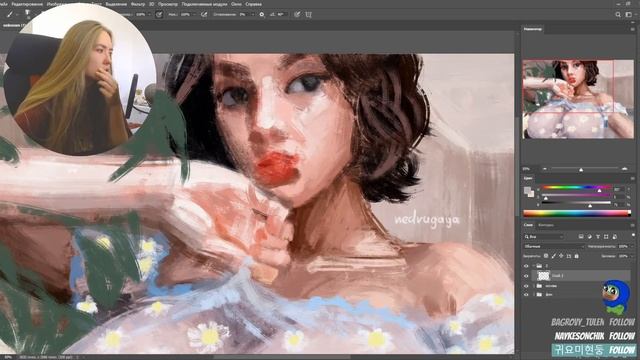The width and height of the screenshot is (640, 360).
Task: Toggle the airbrush build-up icon
Action: (x=204, y=14)
